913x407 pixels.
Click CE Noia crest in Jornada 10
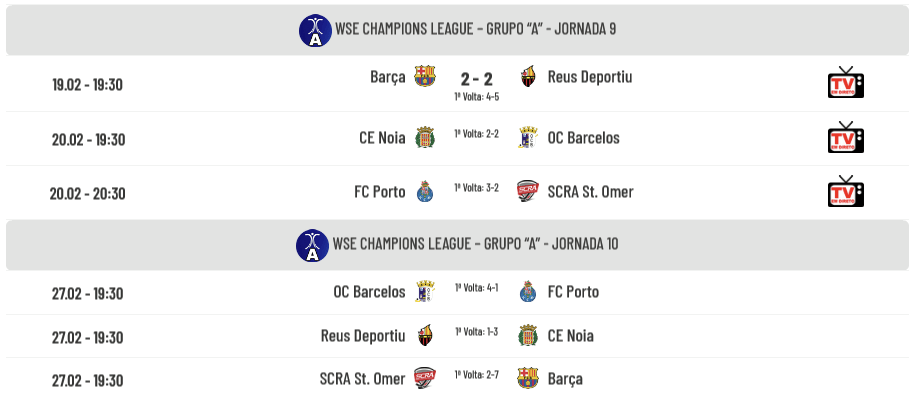pyautogui.click(x=528, y=335)
